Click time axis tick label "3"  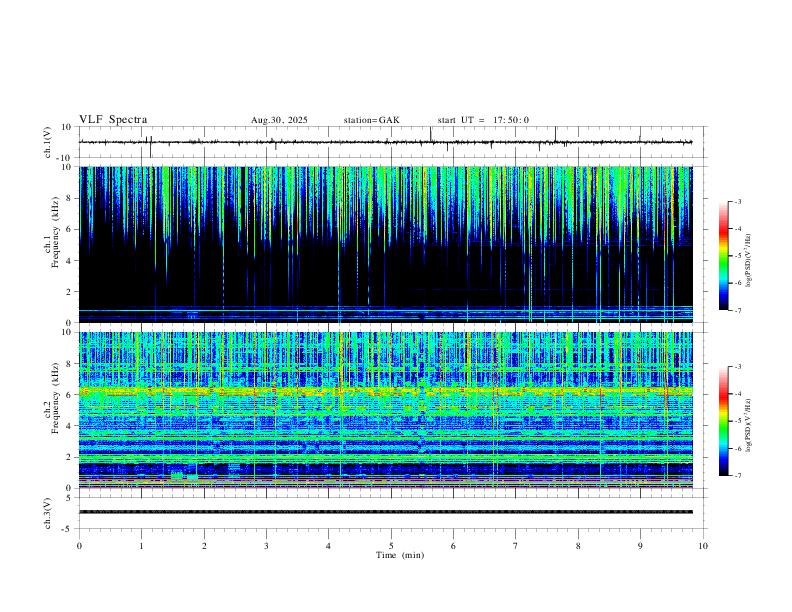[266, 546]
